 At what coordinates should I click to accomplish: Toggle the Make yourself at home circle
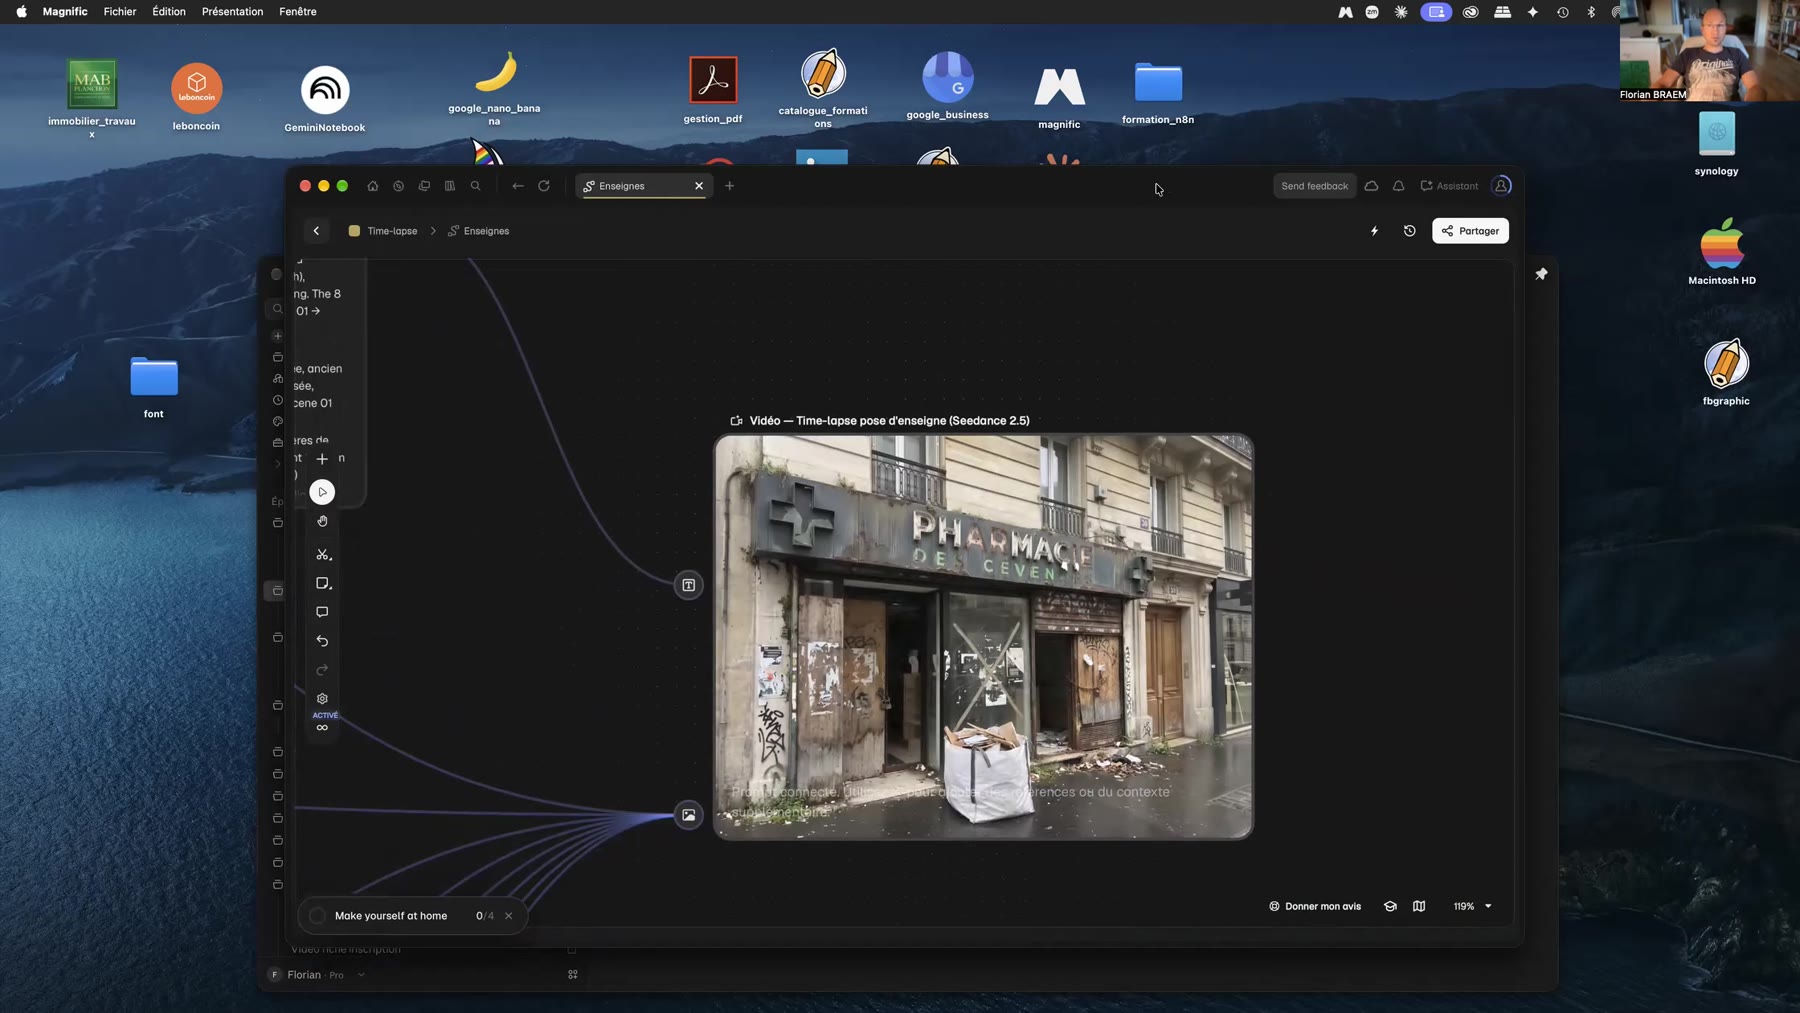point(317,916)
